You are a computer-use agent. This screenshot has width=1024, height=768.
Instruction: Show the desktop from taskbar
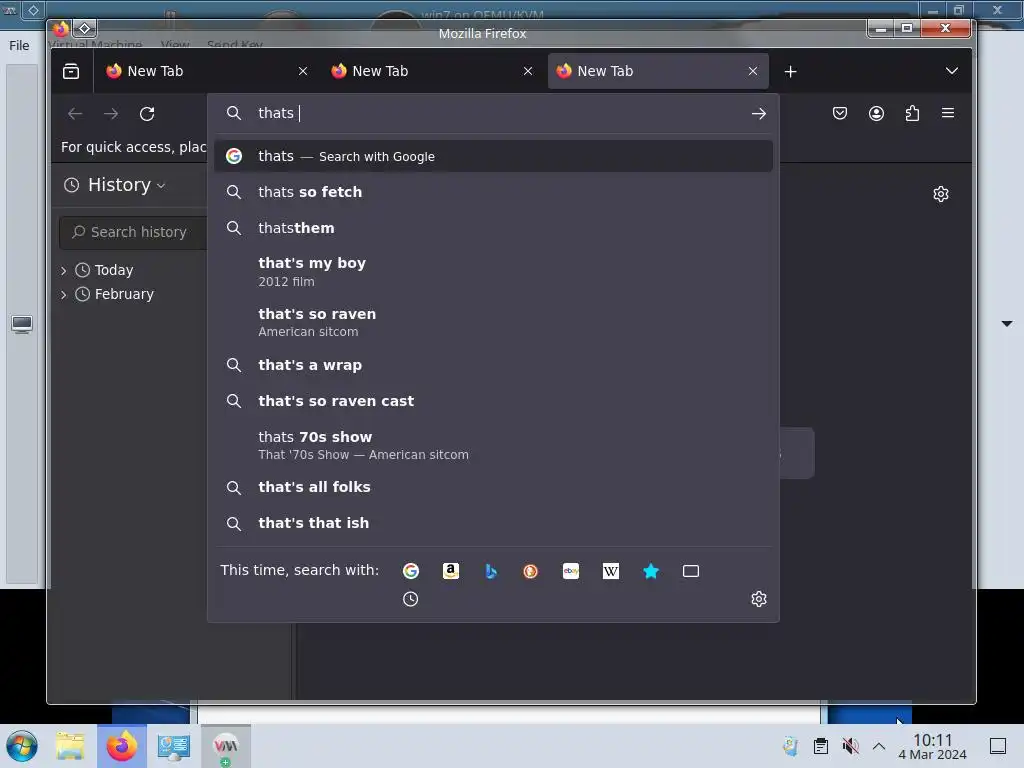point(998,746)
